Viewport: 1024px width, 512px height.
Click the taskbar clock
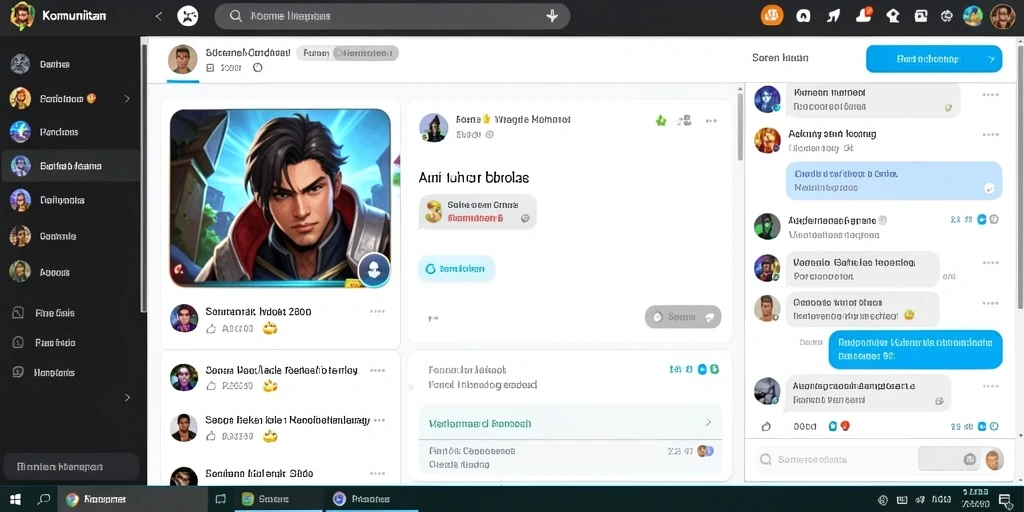[x=976, y=500]
